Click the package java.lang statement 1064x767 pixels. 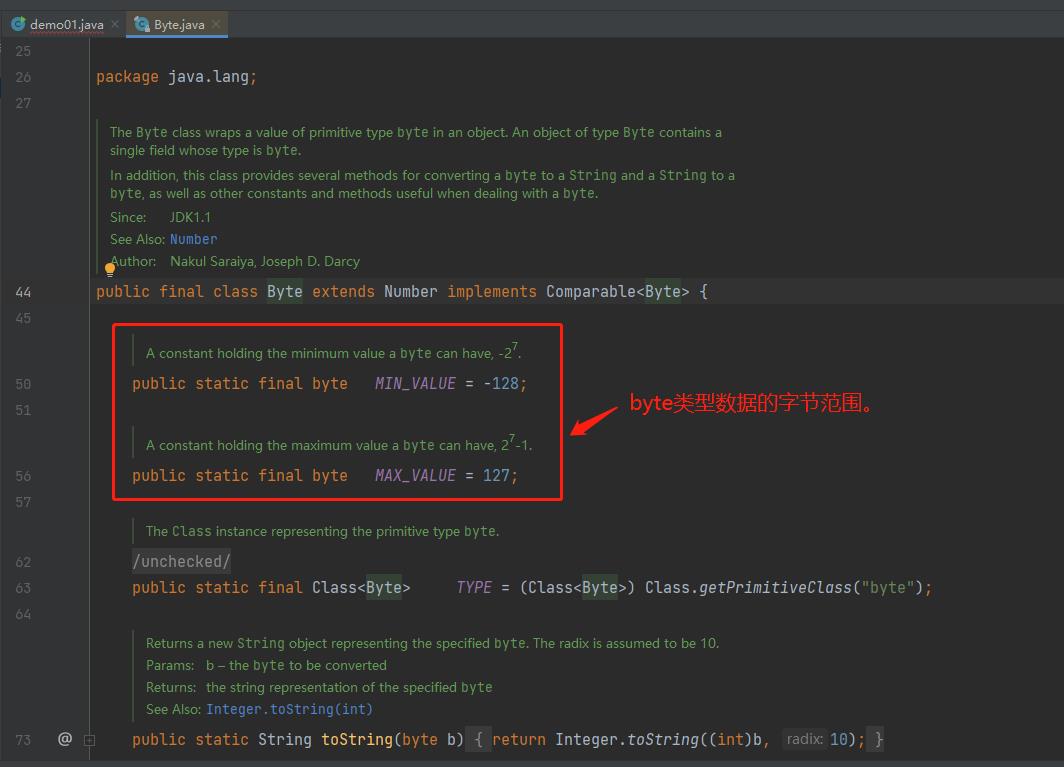[x=176, y=77]
